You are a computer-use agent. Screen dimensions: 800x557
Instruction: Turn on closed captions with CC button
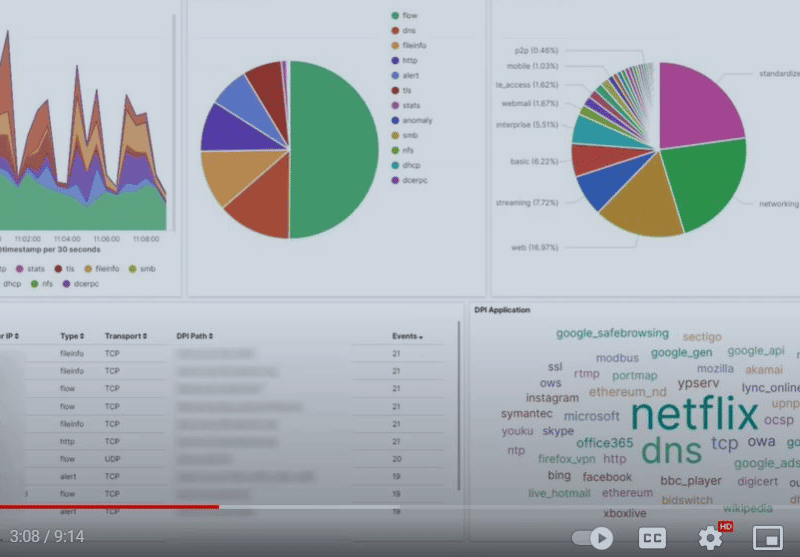click(653, 538)
